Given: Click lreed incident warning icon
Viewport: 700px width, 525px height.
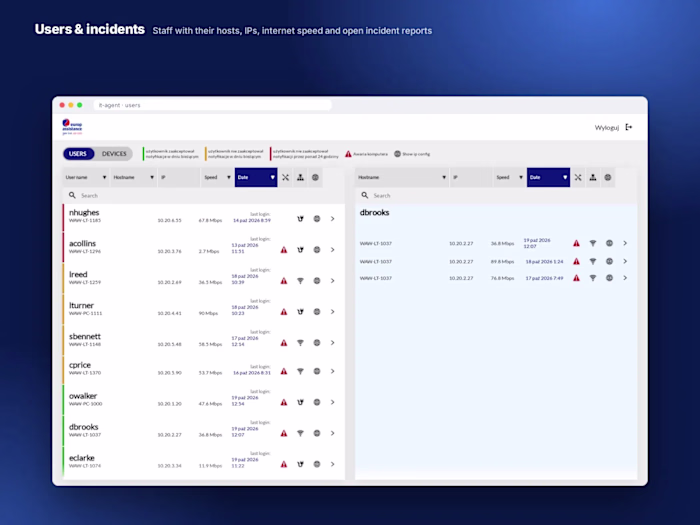Looking at the screenshot, I should click(284, 281).
